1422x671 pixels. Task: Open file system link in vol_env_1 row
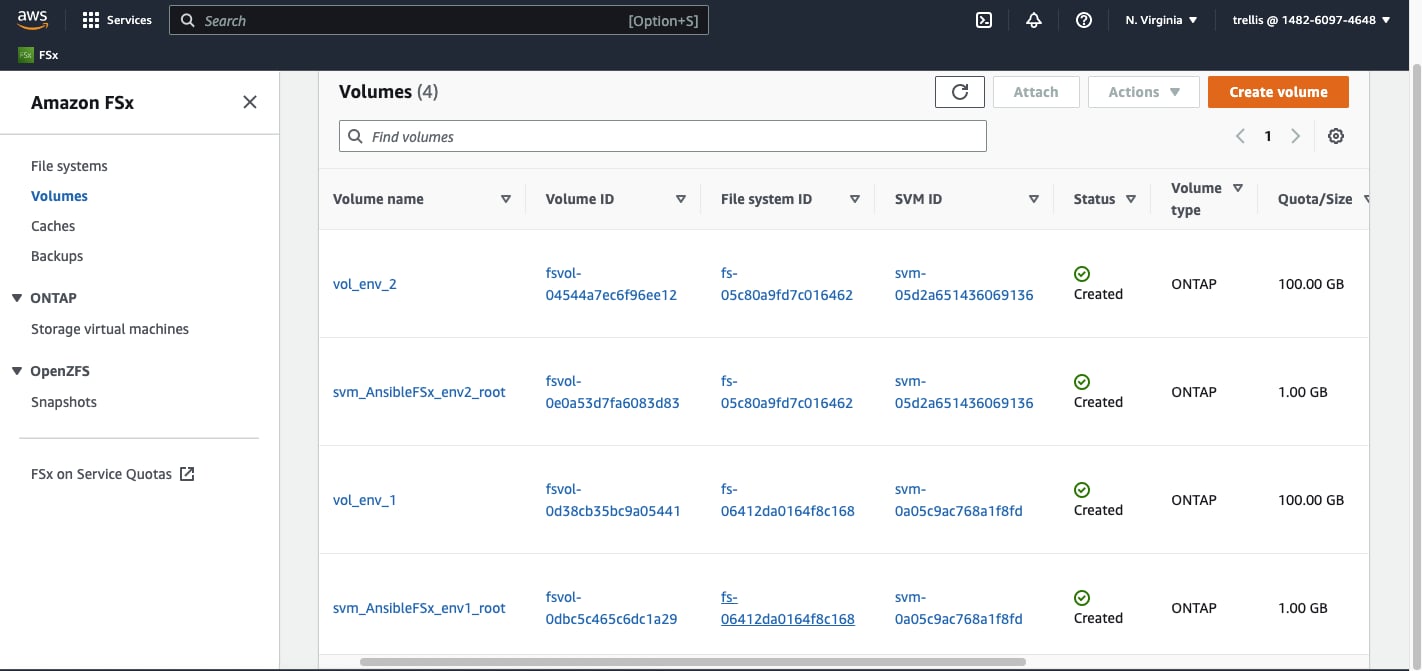pos(788,500)
